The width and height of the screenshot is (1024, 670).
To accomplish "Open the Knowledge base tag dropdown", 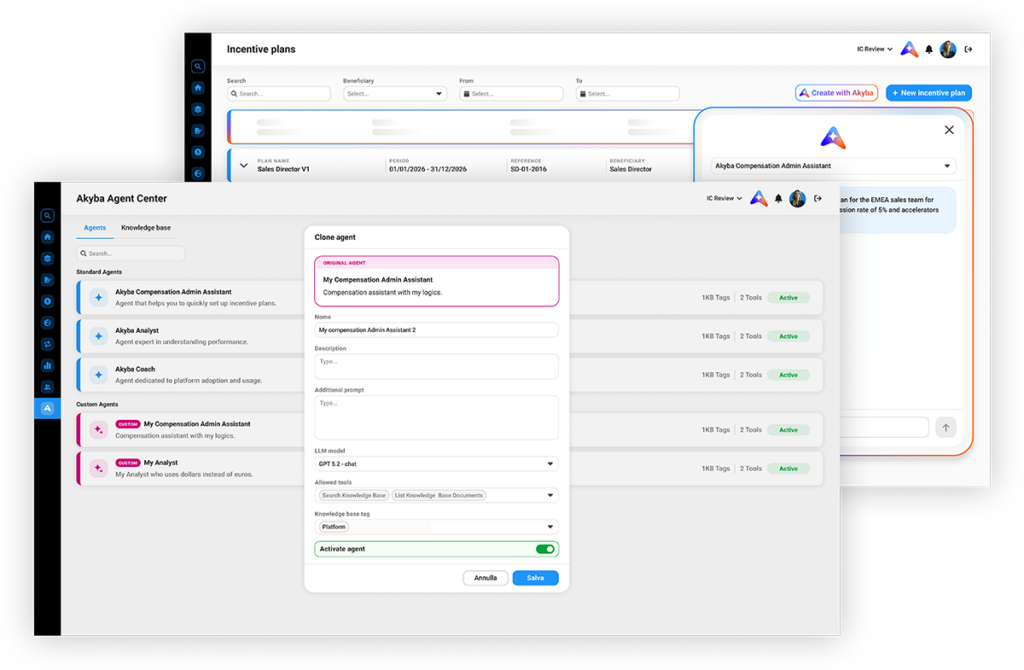I will [x=436, y=526].
